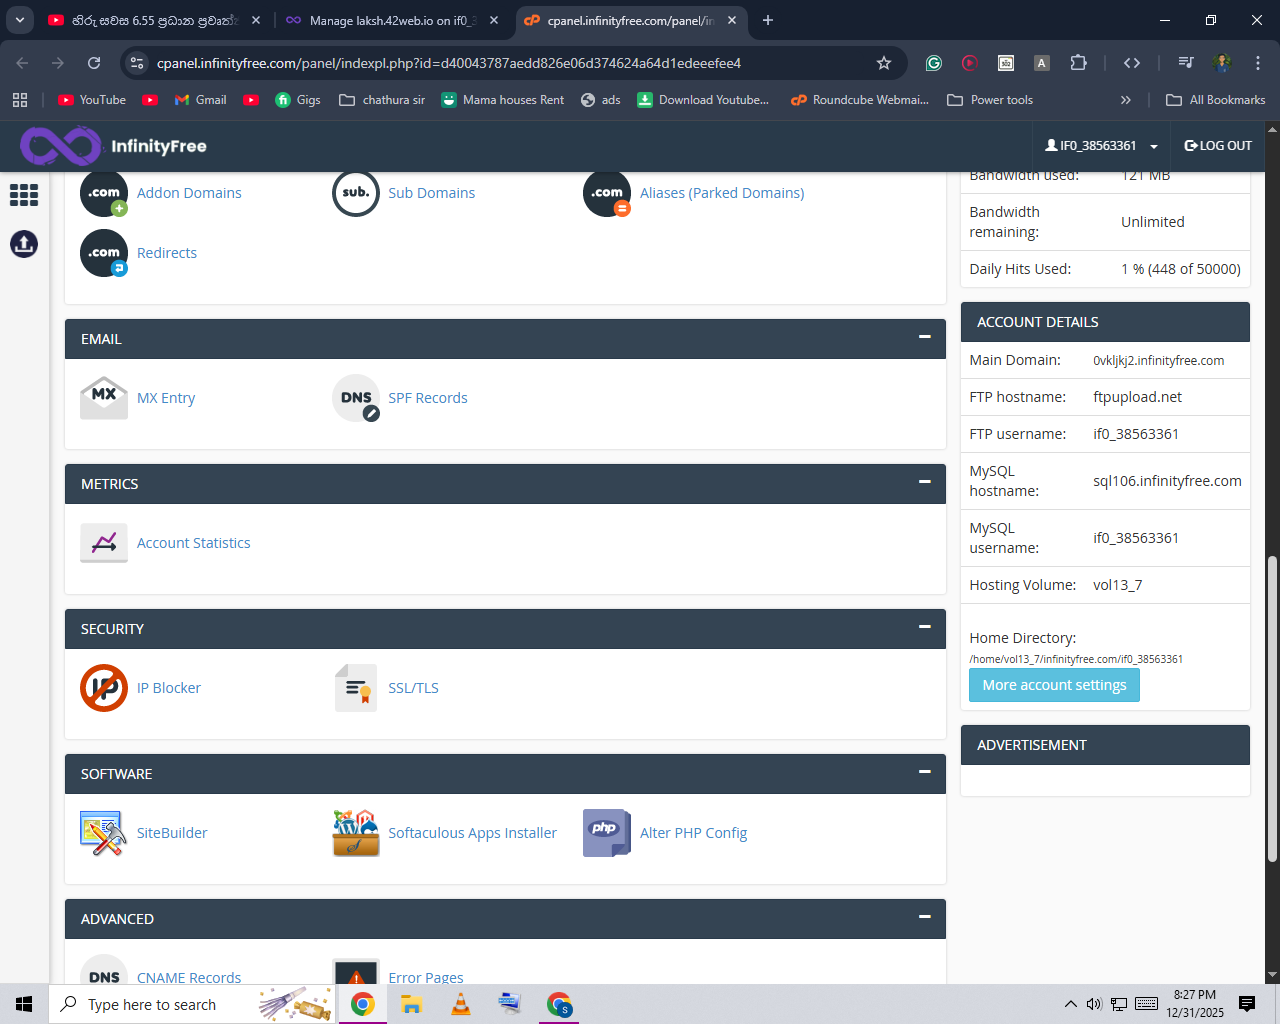Click the page vertical scrollbar

(1272, 710)
